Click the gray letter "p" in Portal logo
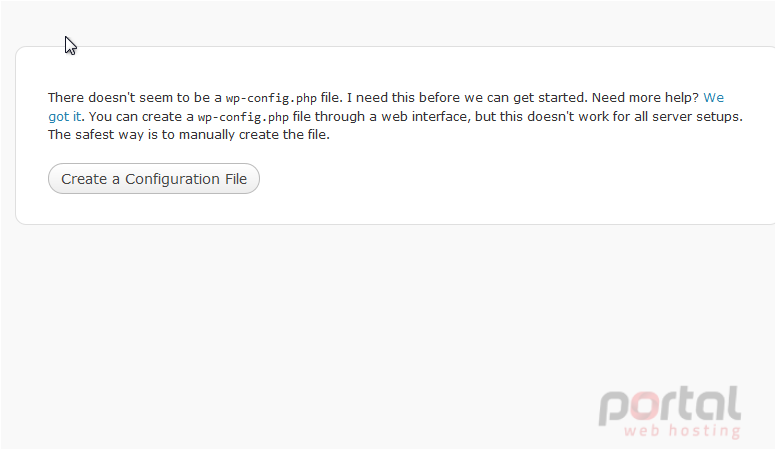The width and height of the screenshot is (776, 450). [614, 409]
